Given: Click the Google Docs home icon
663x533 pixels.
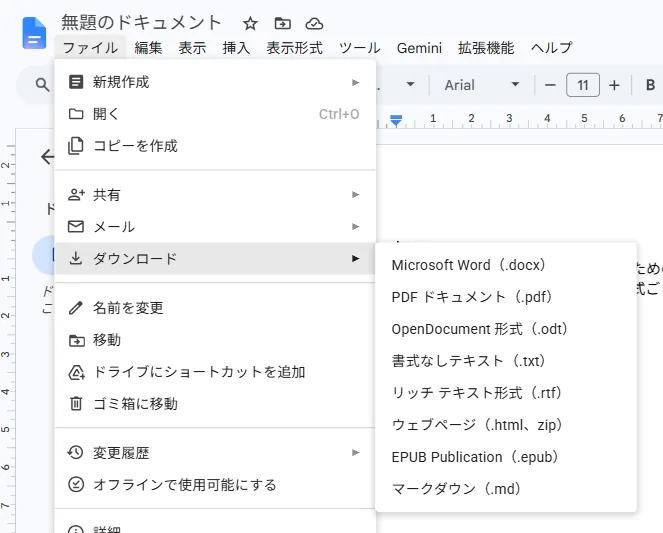Looking at the screenshot, I should [34, 33].
